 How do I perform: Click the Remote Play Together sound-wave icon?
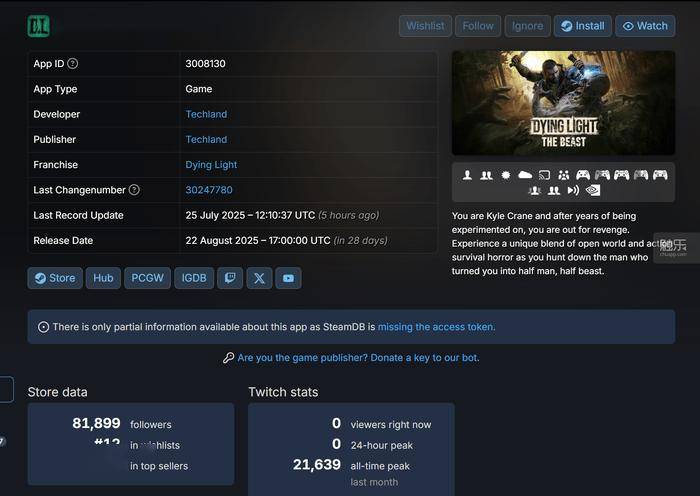pos(573,191)
